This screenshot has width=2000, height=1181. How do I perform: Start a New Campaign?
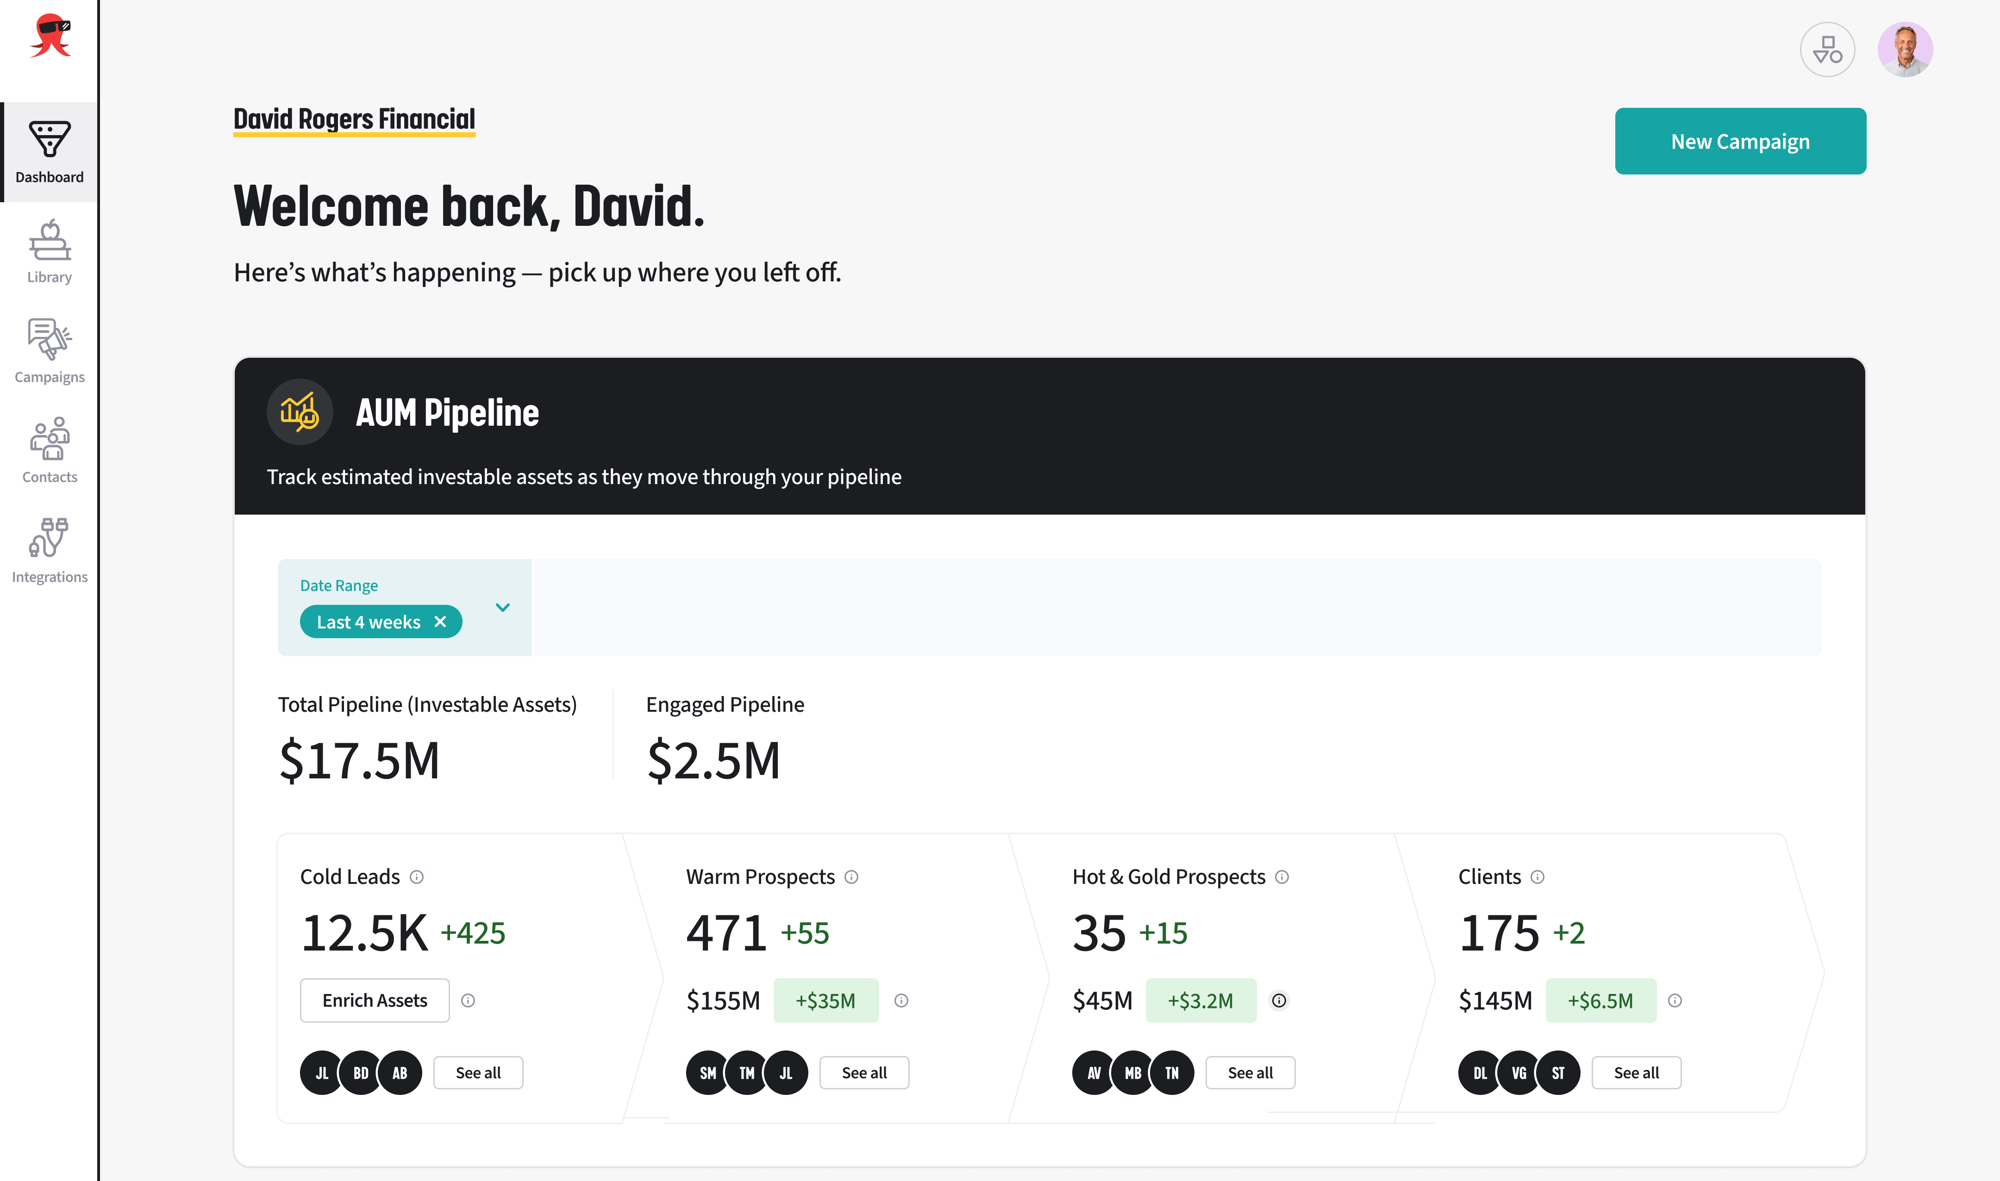pyautogui.click(x=1740, y=141)
